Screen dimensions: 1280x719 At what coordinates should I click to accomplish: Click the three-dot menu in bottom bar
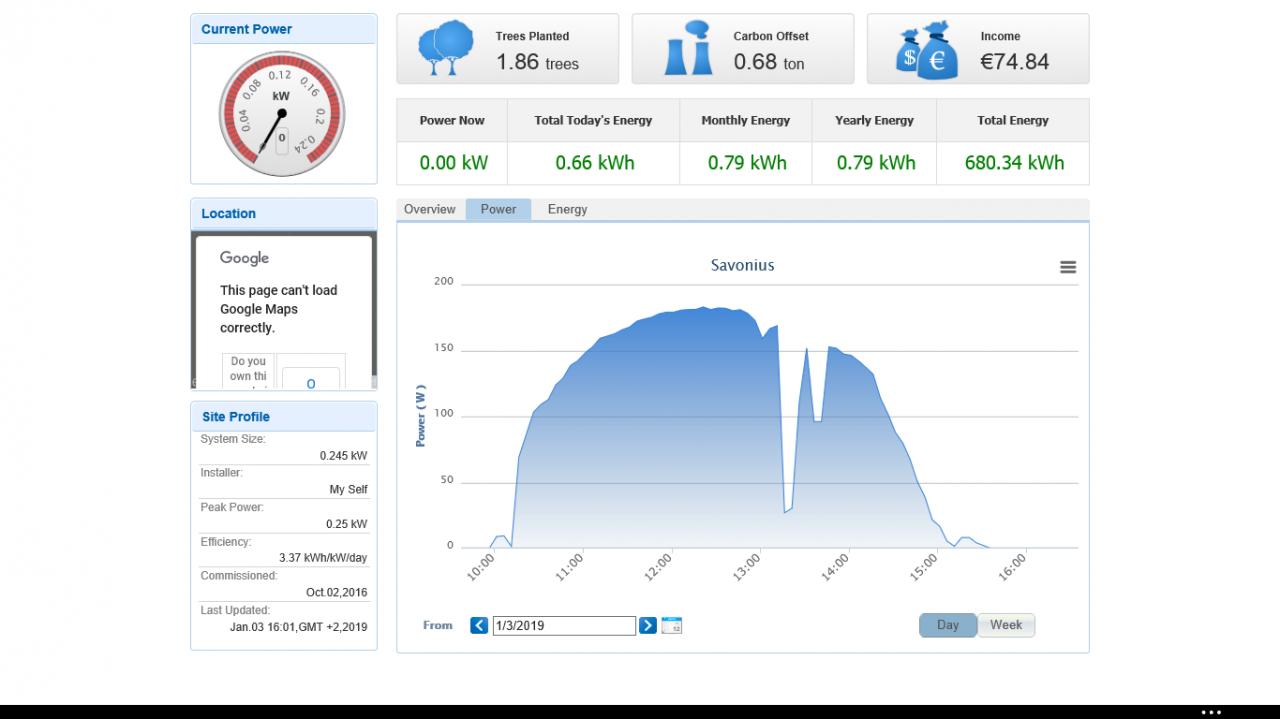tap(1211, 712)
